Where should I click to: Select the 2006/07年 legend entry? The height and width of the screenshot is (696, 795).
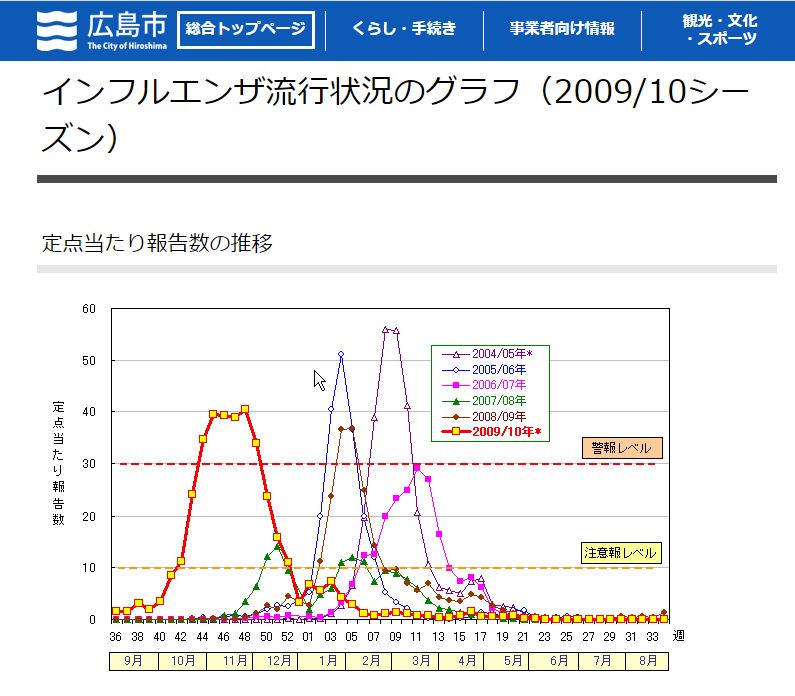point(484,385)
